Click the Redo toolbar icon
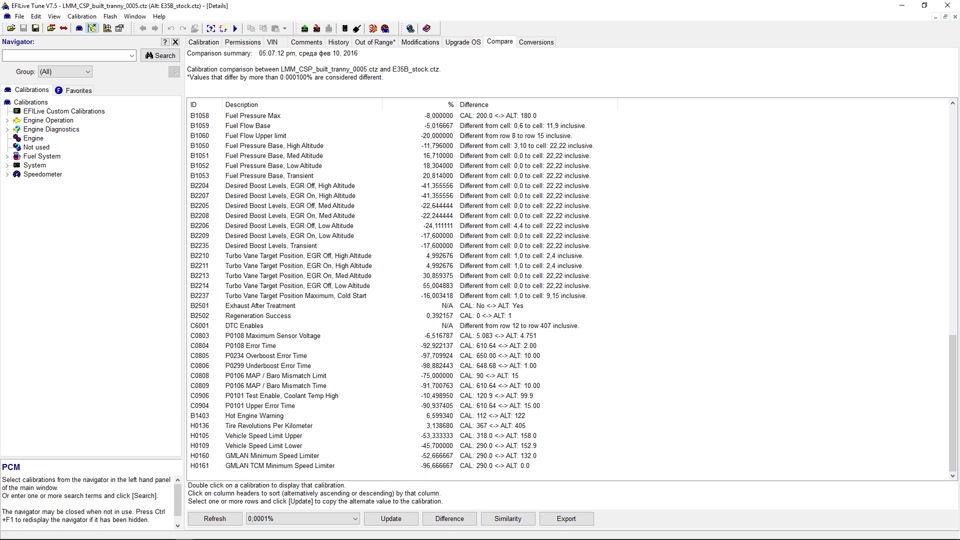 (x=183, y=28)
